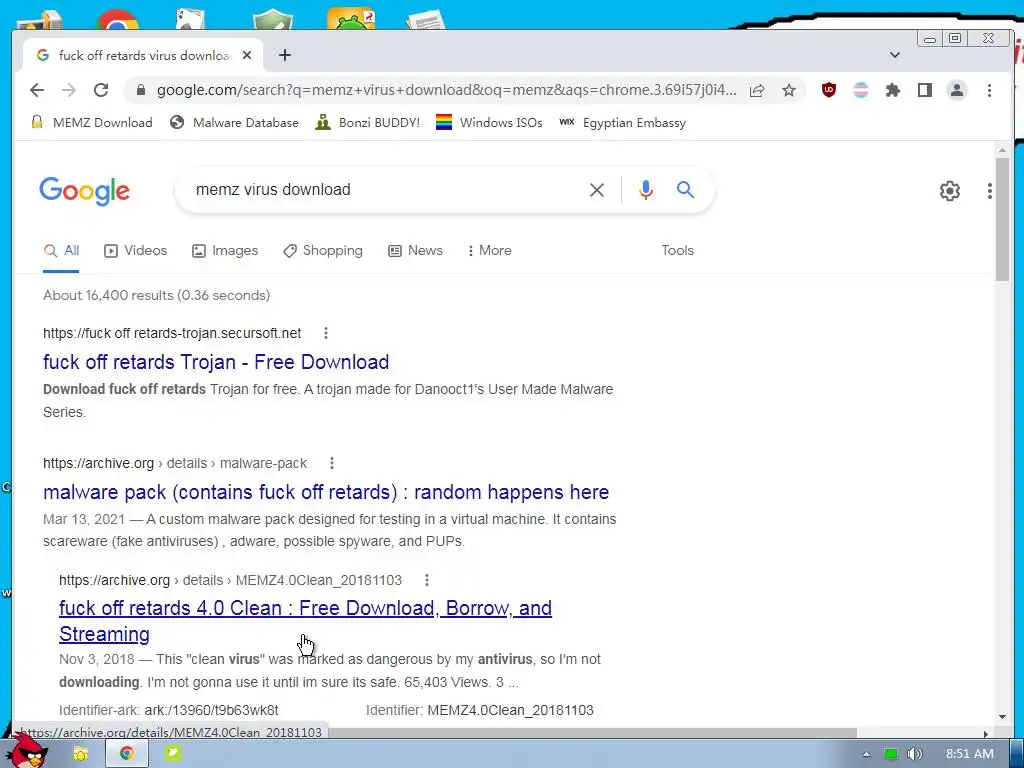Click the 8:51 AM clock

[x=970, y=754]
